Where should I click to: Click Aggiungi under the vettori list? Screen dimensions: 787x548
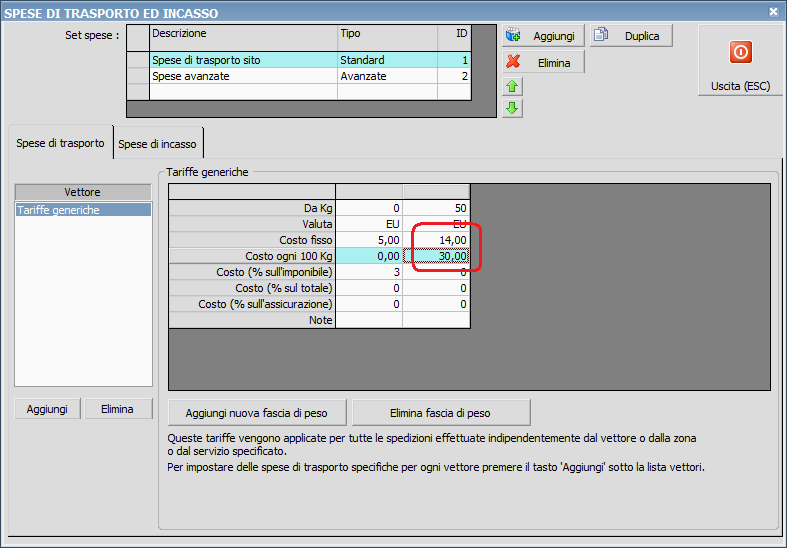tap(47, 409)
